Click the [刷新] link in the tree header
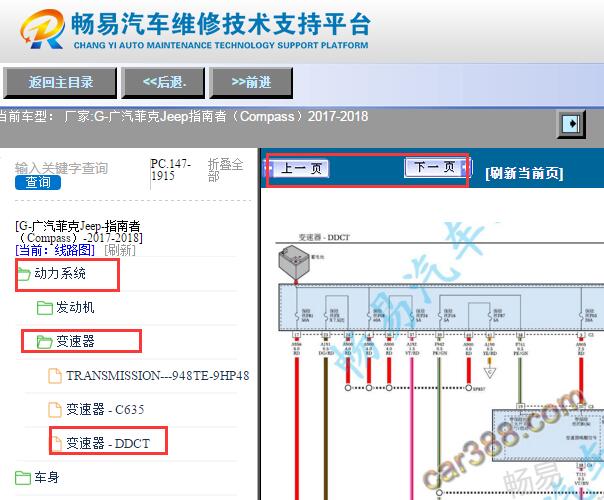This screenshot has width=604, height=500. coord(120,250)
